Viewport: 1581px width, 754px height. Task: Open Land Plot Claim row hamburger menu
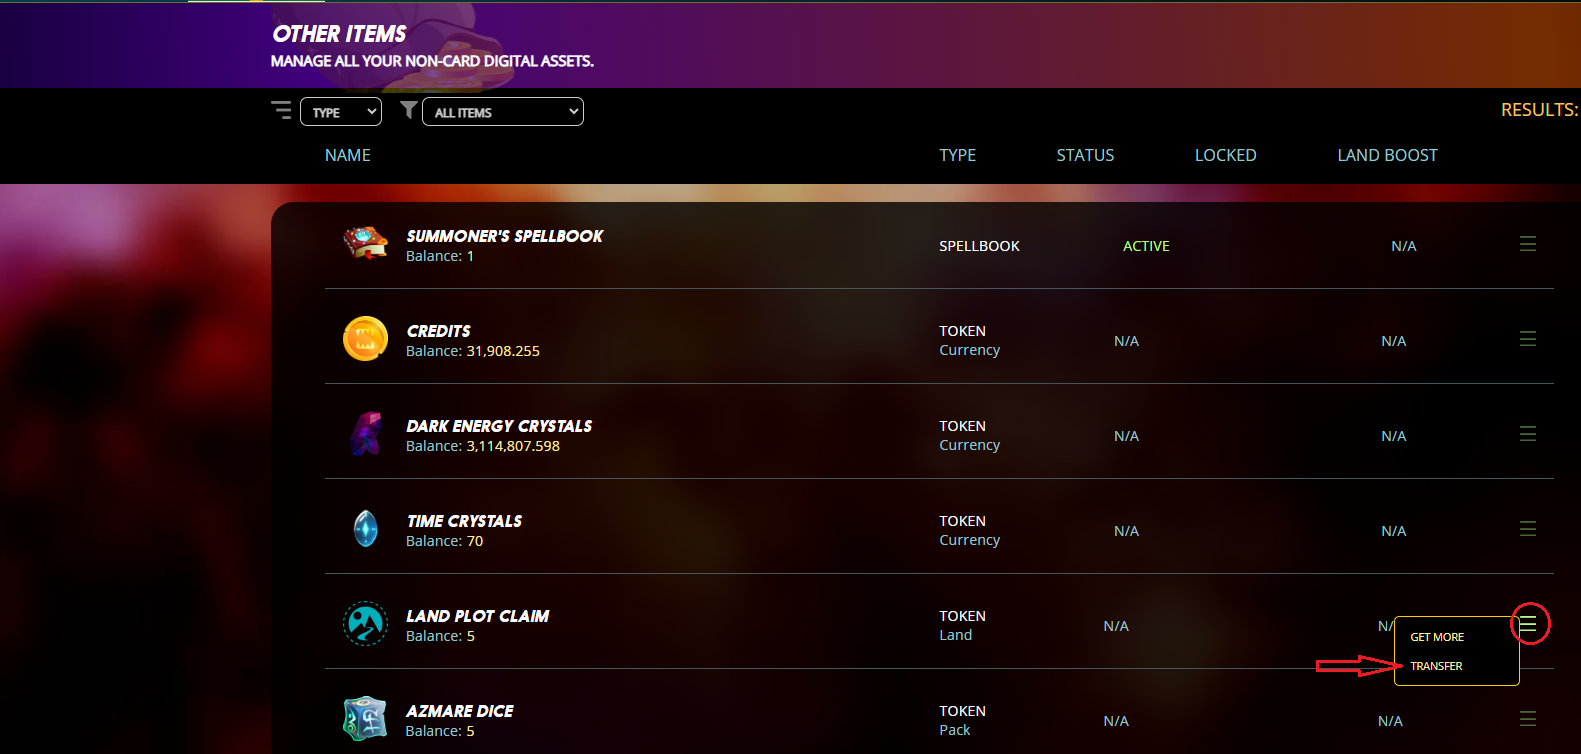[1528, 625]
